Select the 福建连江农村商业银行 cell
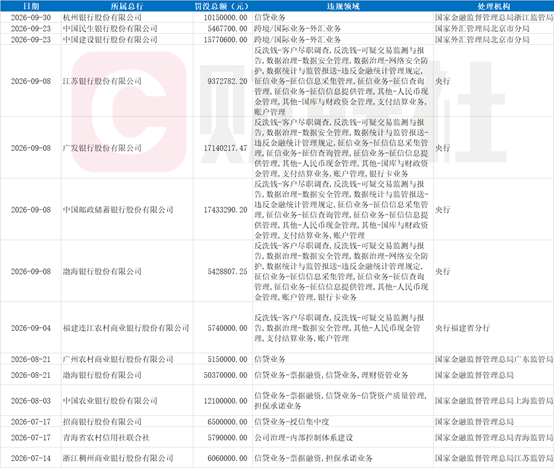The height and width of the screenshot is (468, 554). click(127, 328)
